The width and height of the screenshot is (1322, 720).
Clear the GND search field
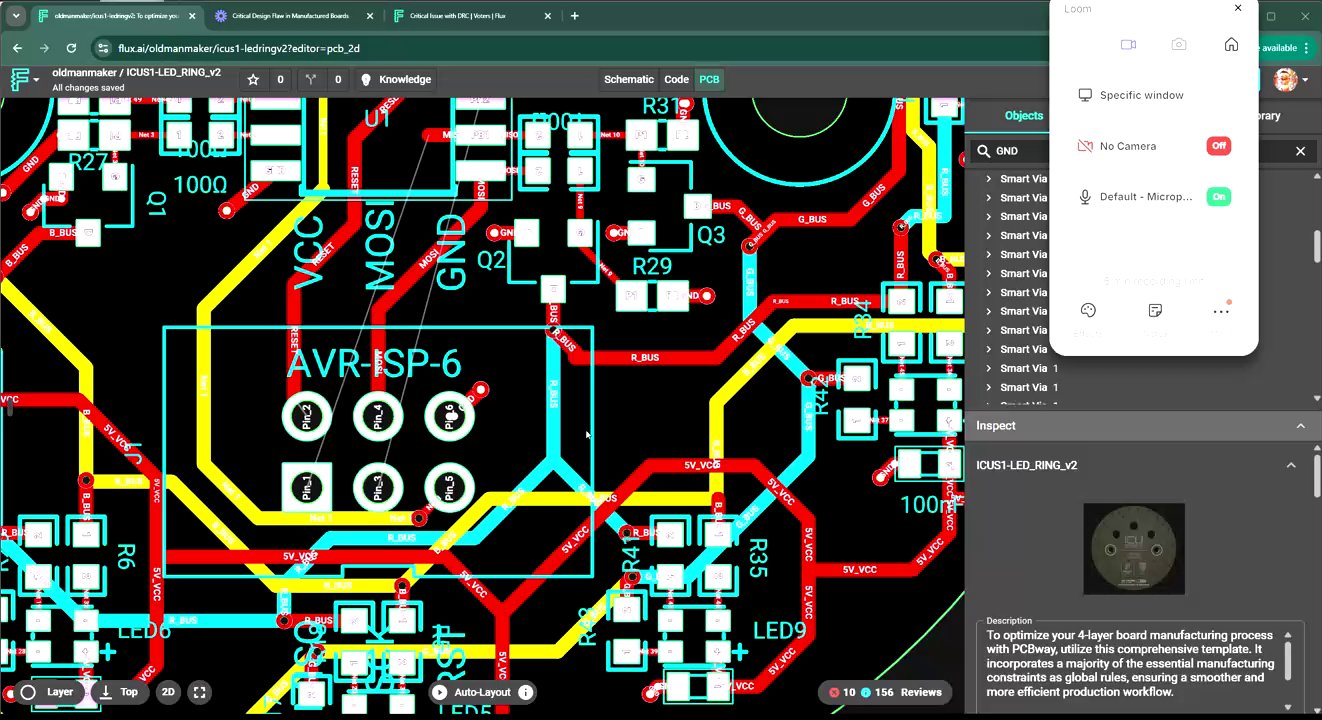coord(1300,151)
